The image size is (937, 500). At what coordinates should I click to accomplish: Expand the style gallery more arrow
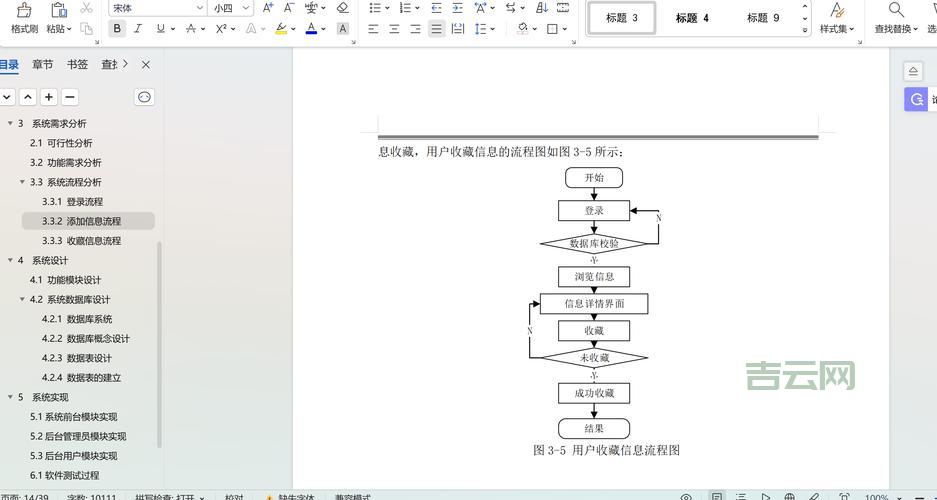click(805, 30)
